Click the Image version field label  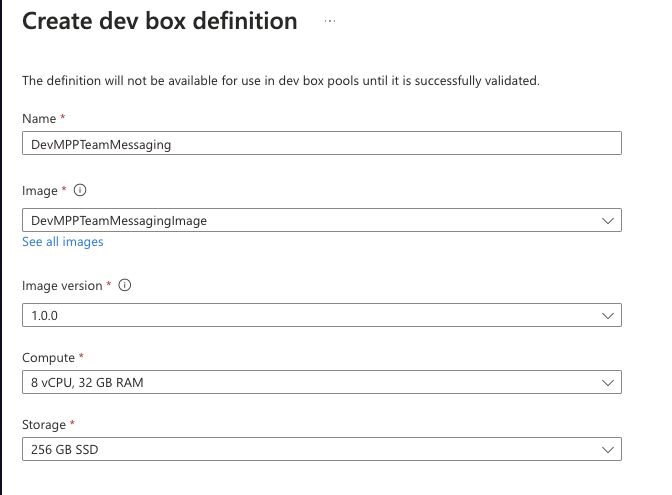62,285
